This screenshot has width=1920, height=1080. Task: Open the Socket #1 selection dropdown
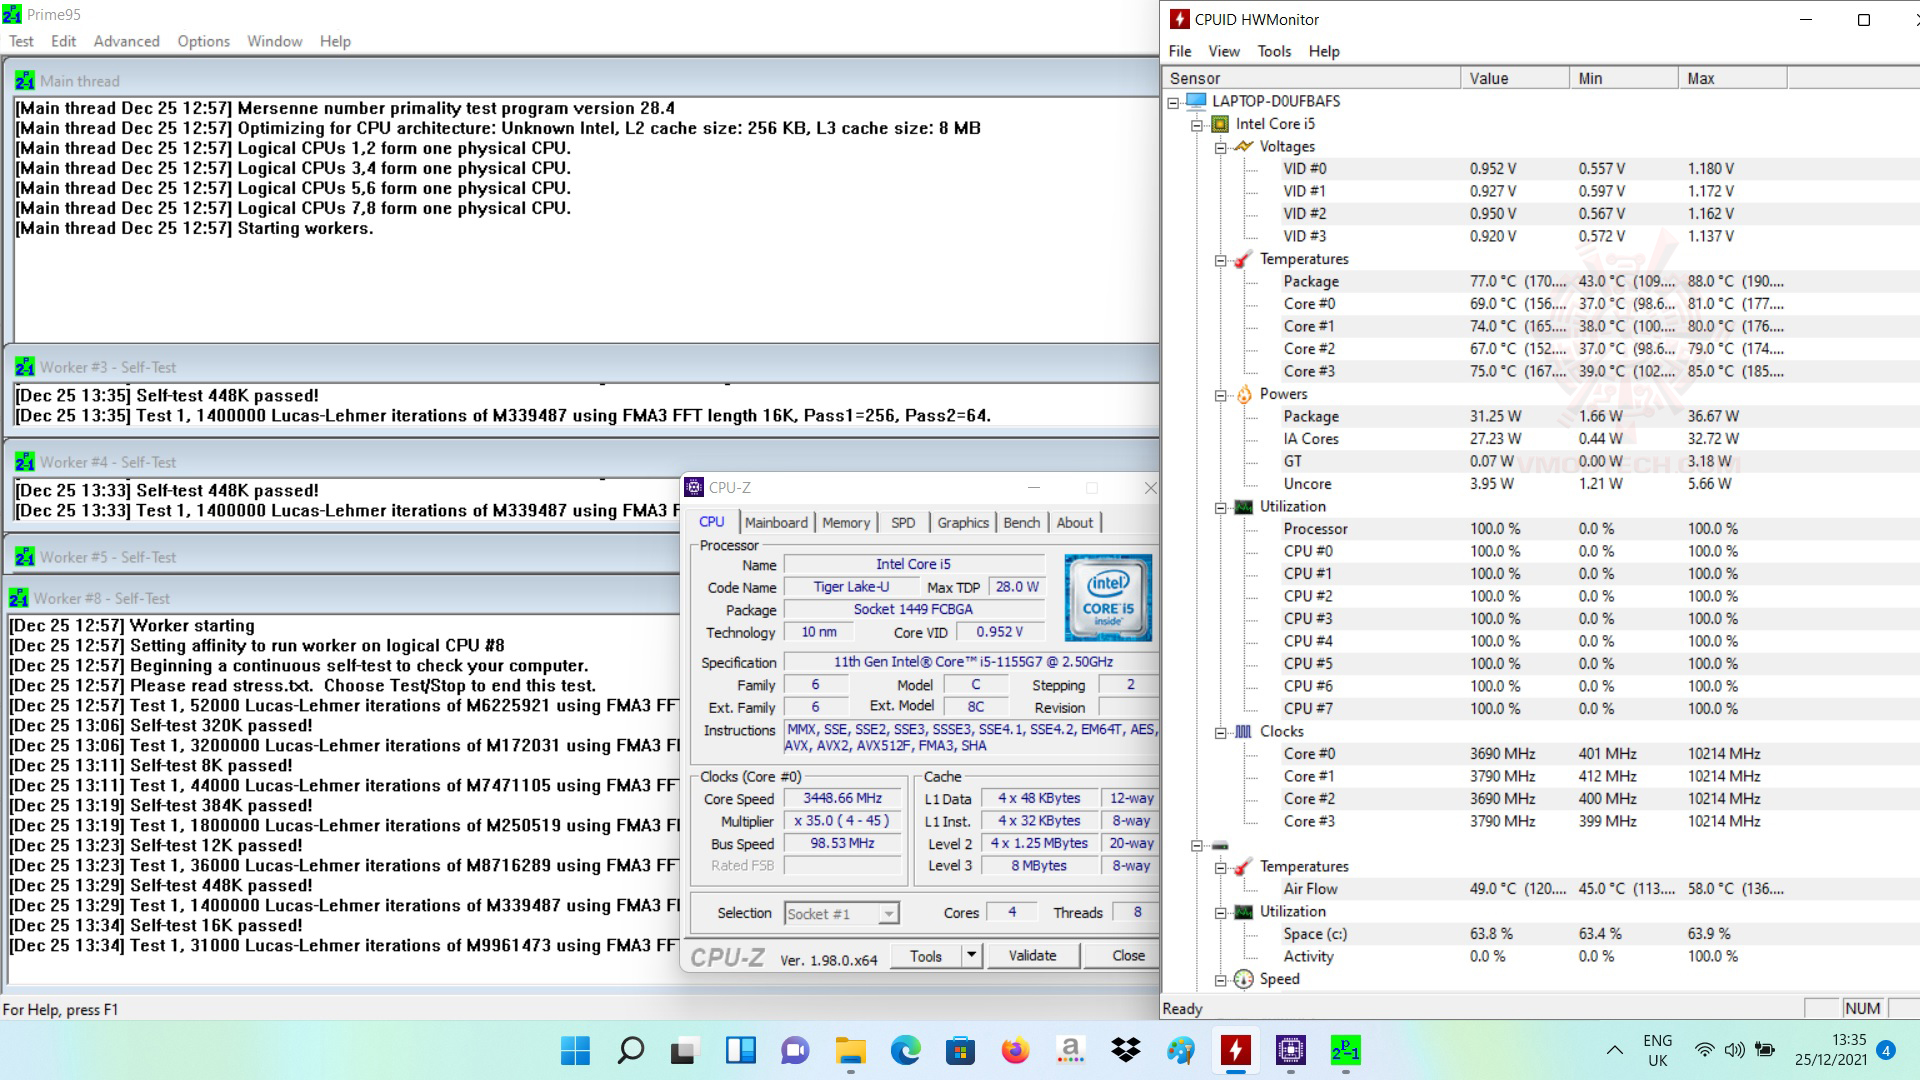(888, 913)
